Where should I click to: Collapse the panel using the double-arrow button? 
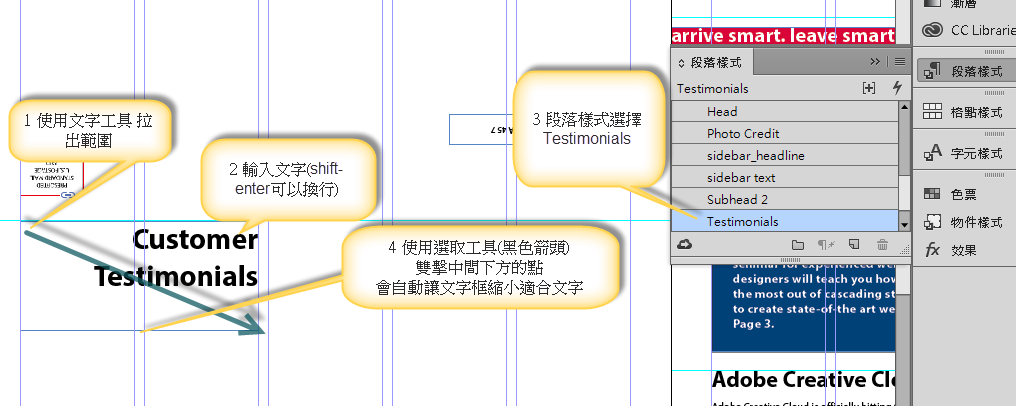click(876, 61)
